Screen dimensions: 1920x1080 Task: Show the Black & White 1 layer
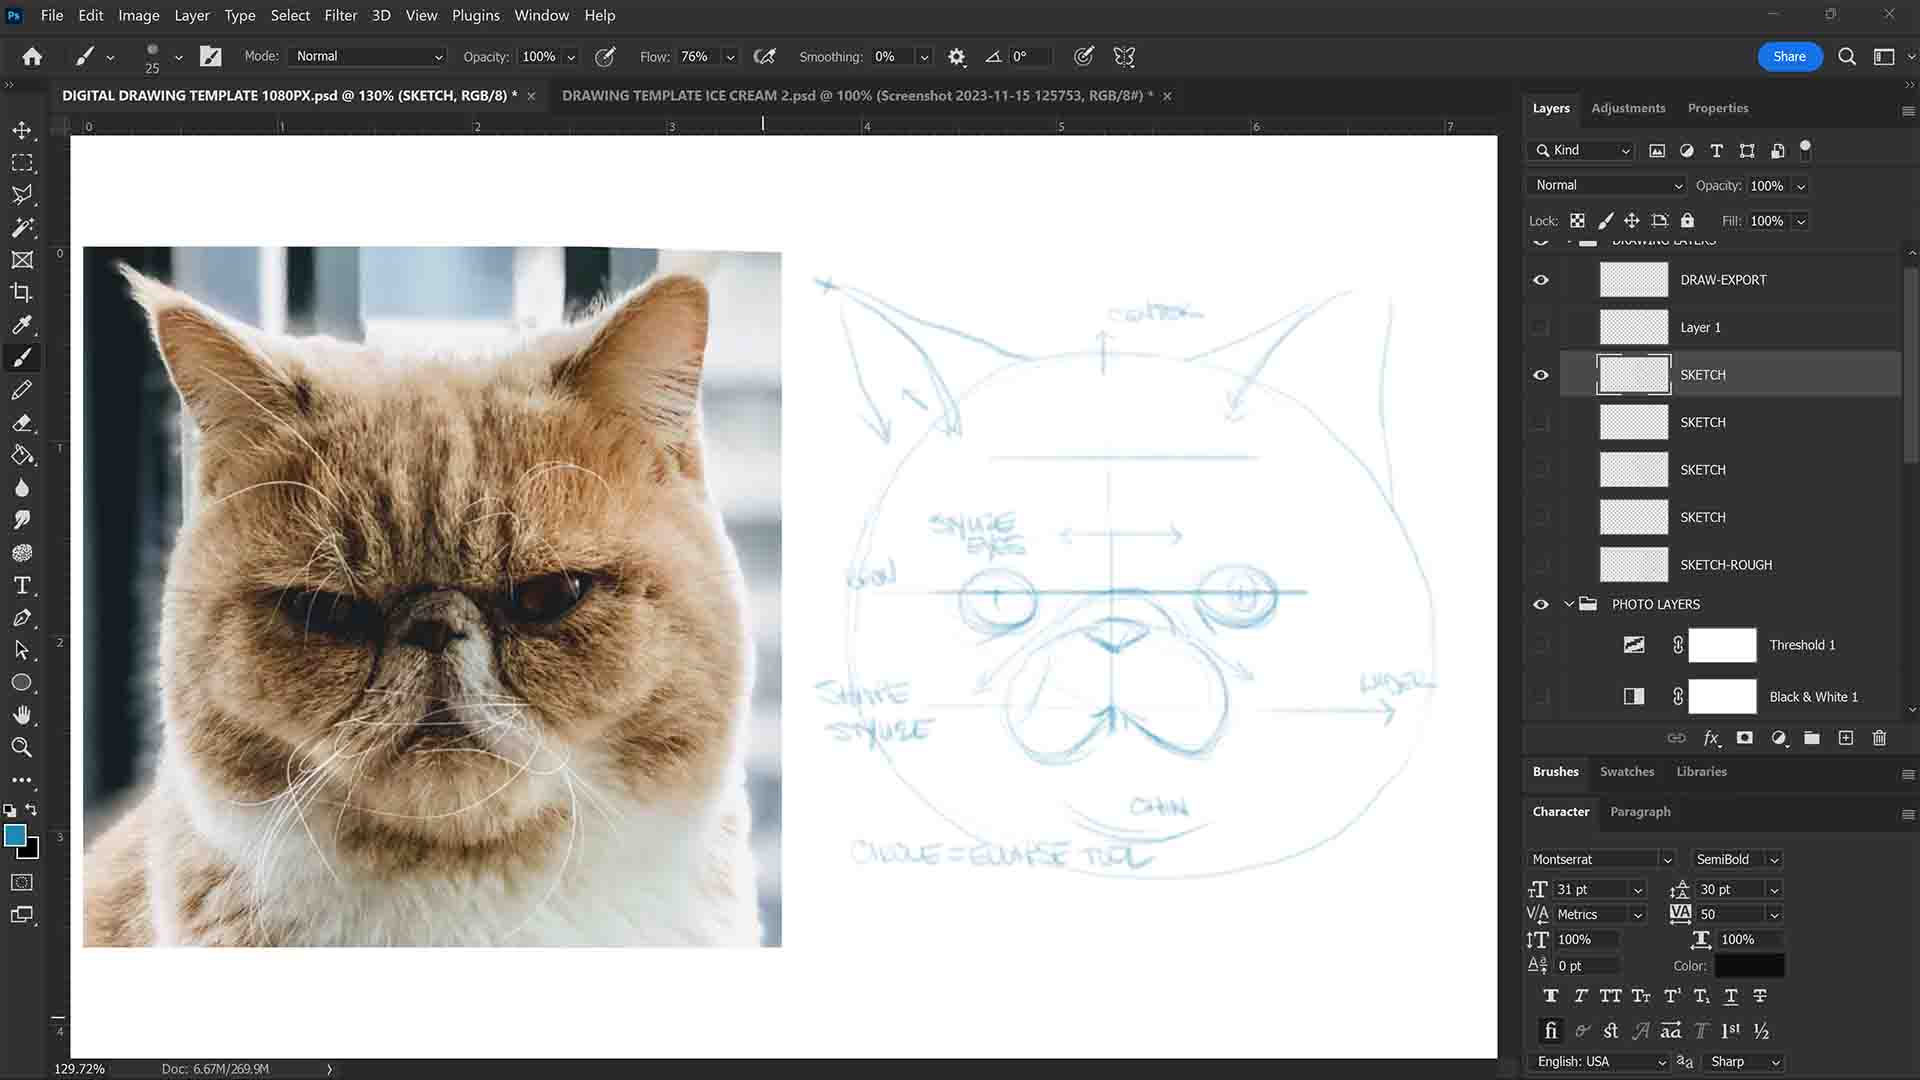(x=1541, y=696)
